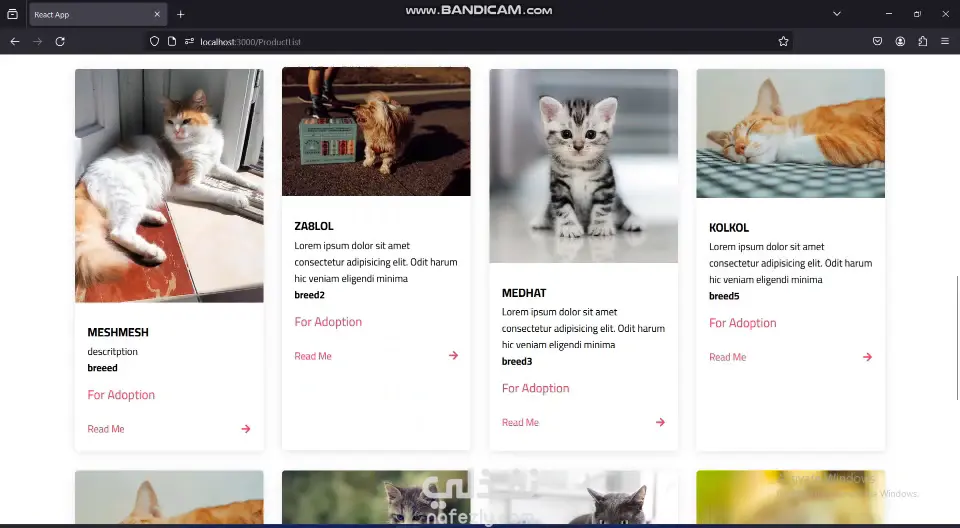Open the Pocket save icon
Viewport: 960px width, 528px height.
point(877,42)
